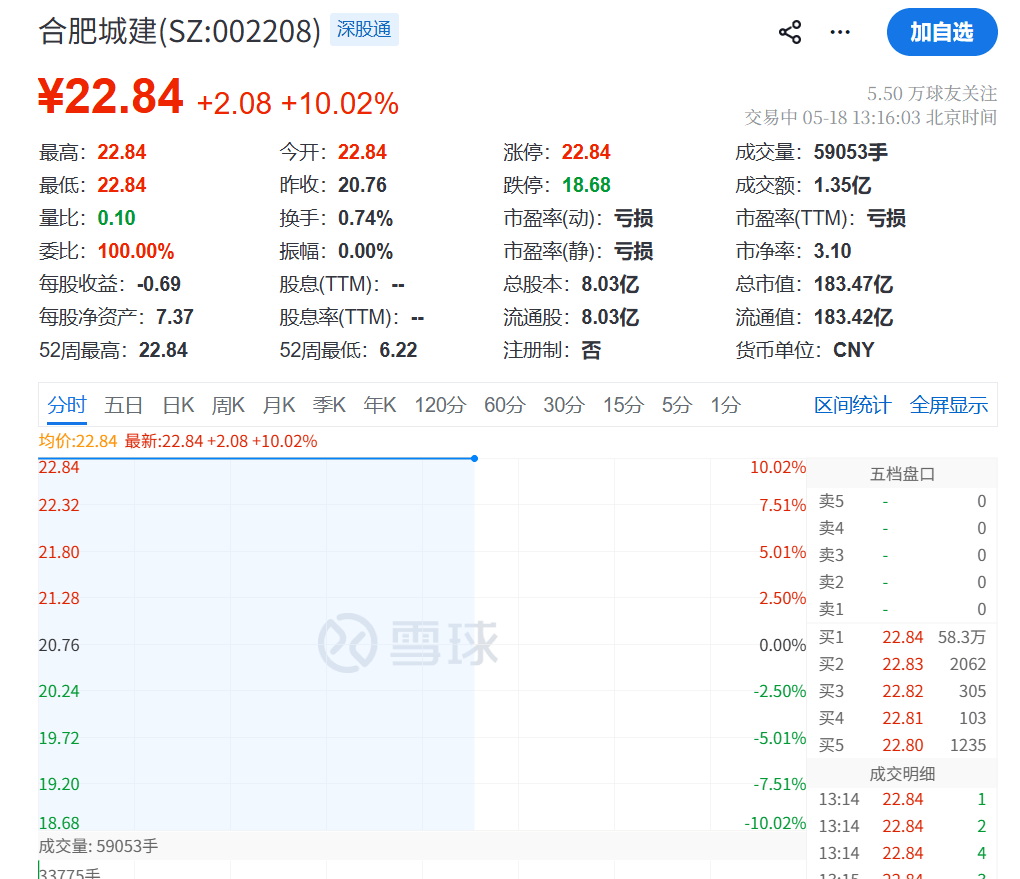Click the 买3 row volume 305
This screenshot has width=1020, height=879.
click(972, 691)
